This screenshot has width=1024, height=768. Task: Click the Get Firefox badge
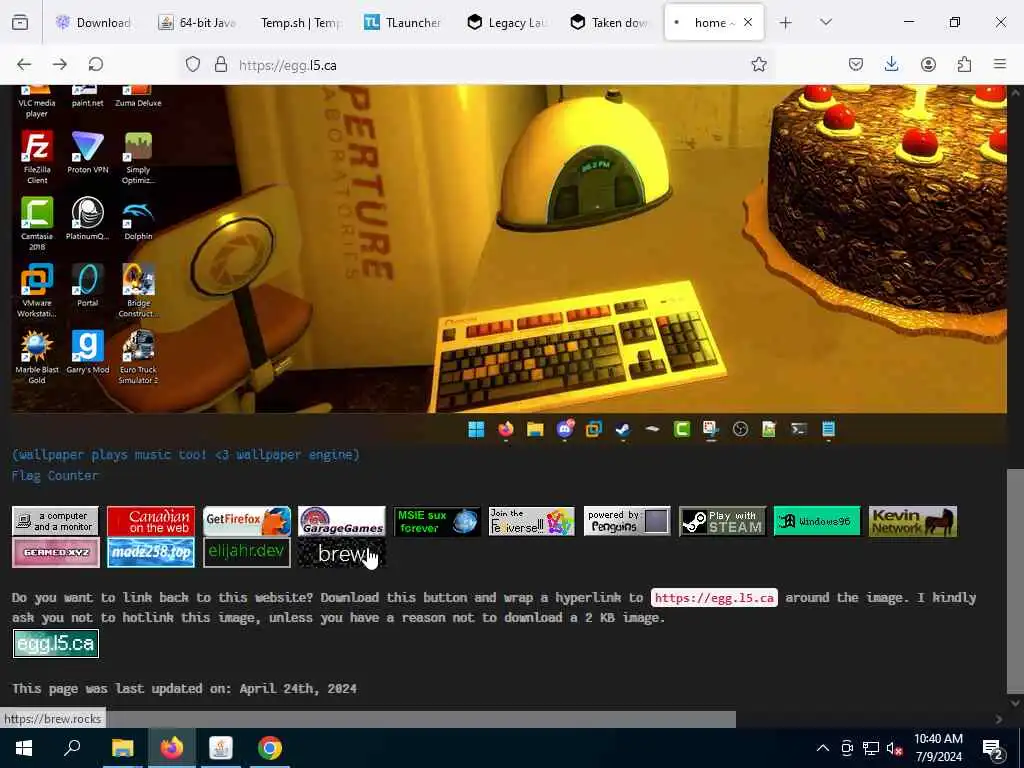tap(247, 521)
